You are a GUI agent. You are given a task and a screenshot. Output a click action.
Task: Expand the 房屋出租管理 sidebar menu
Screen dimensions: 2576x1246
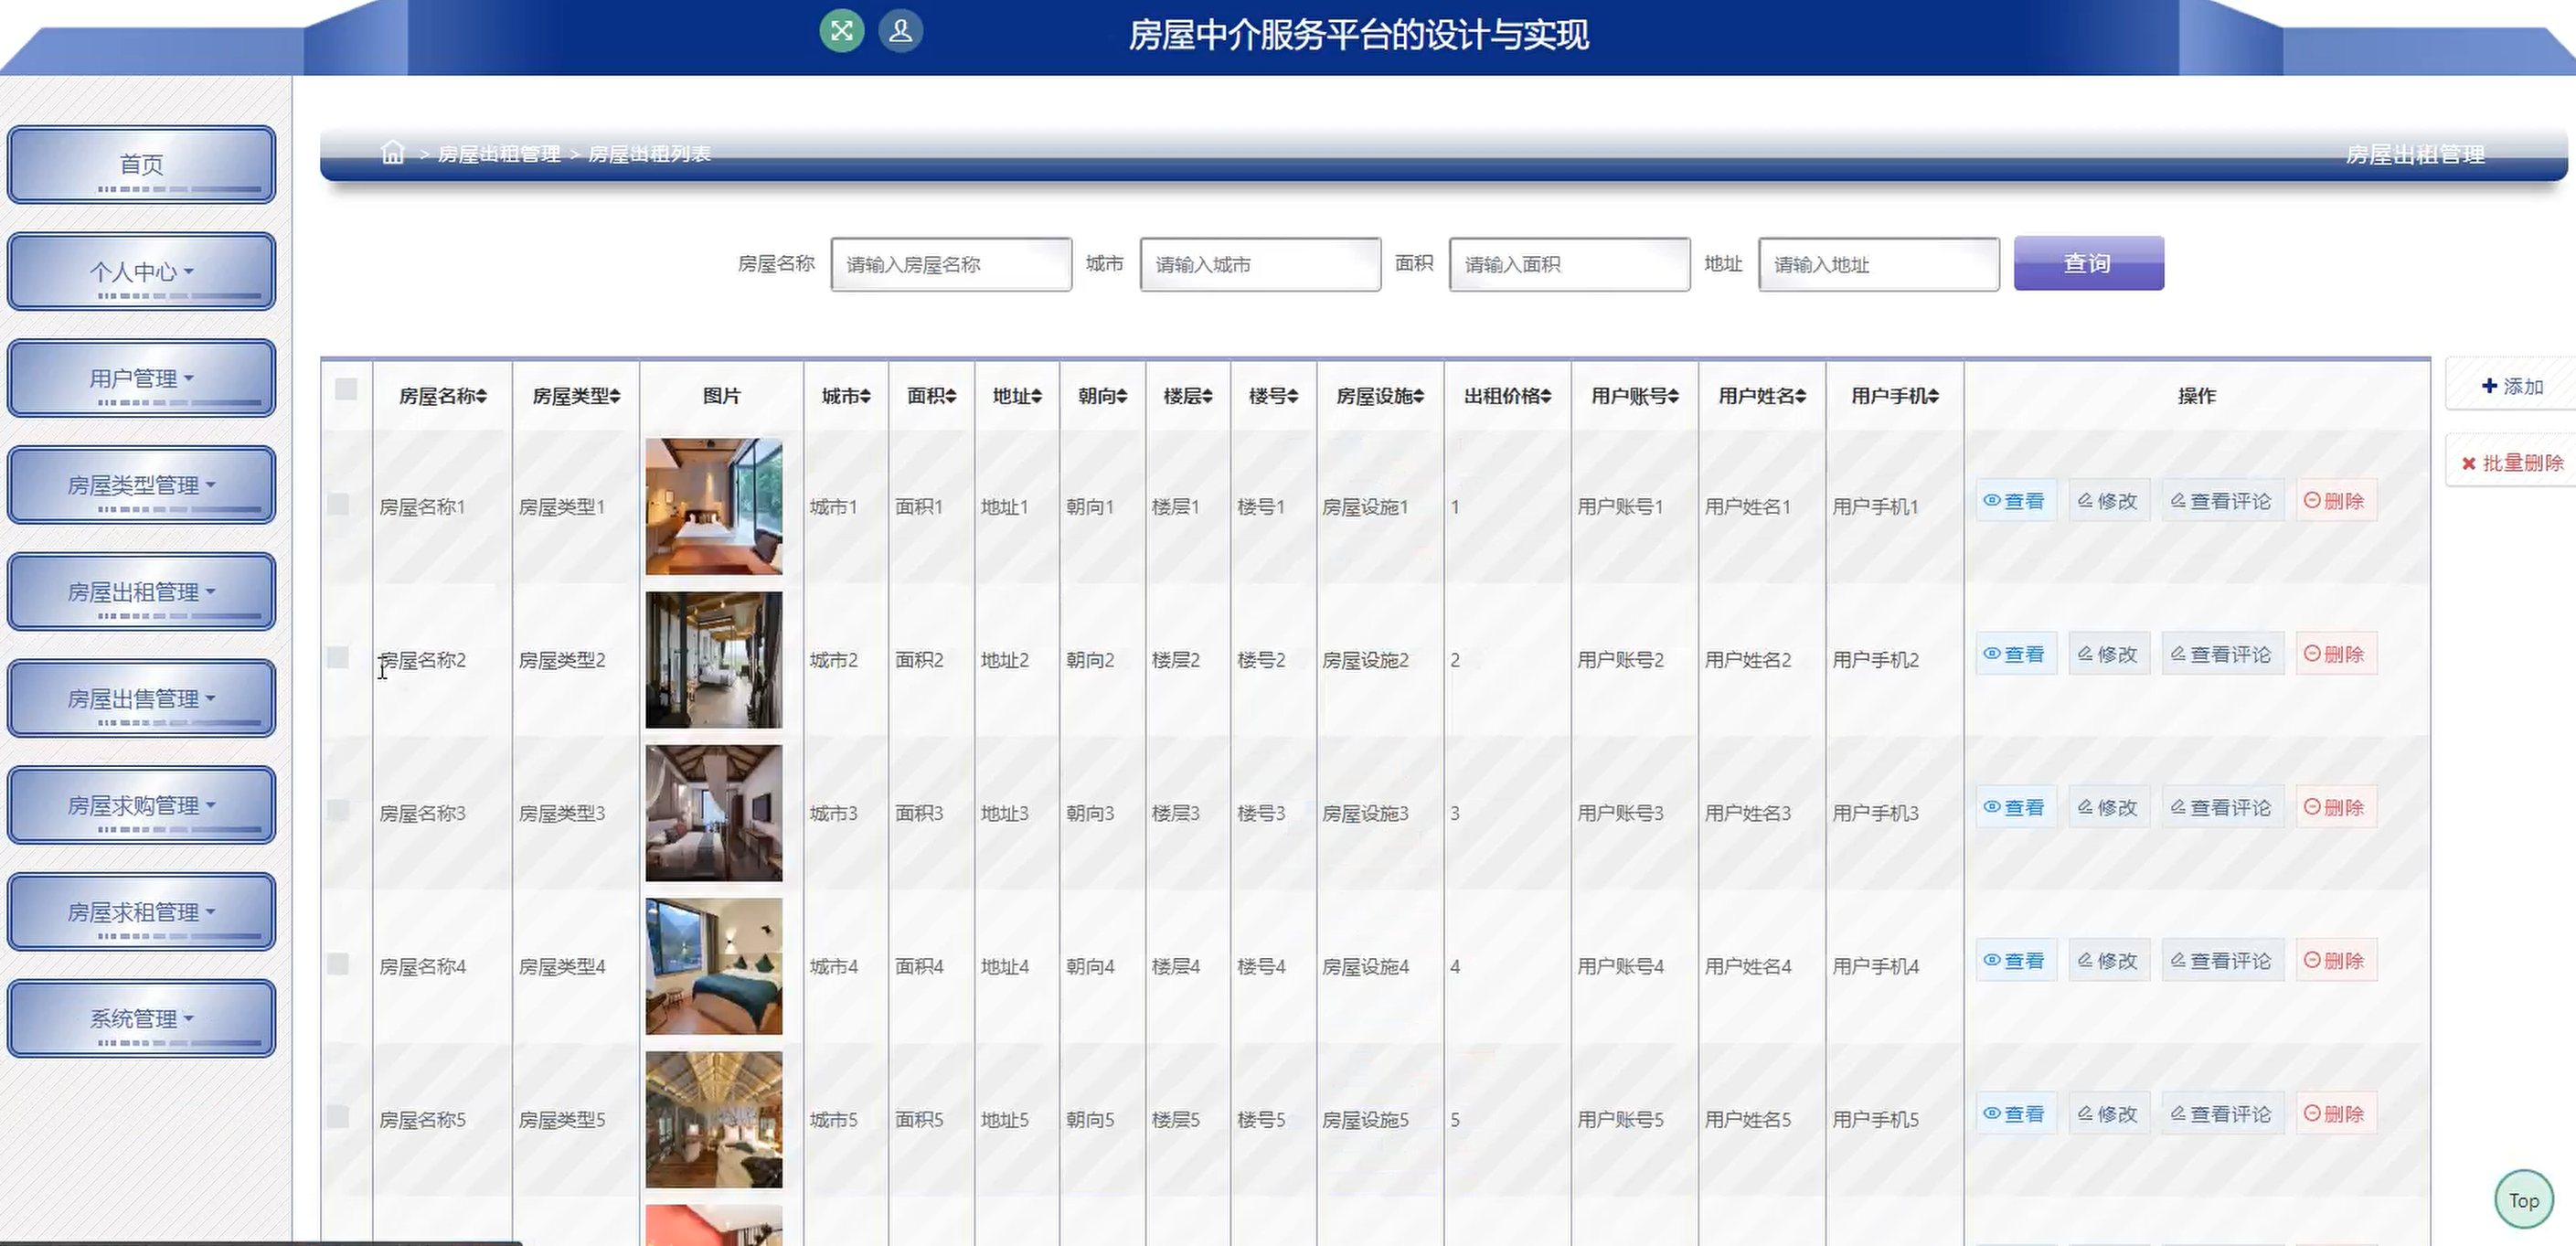tap(141, 592)
